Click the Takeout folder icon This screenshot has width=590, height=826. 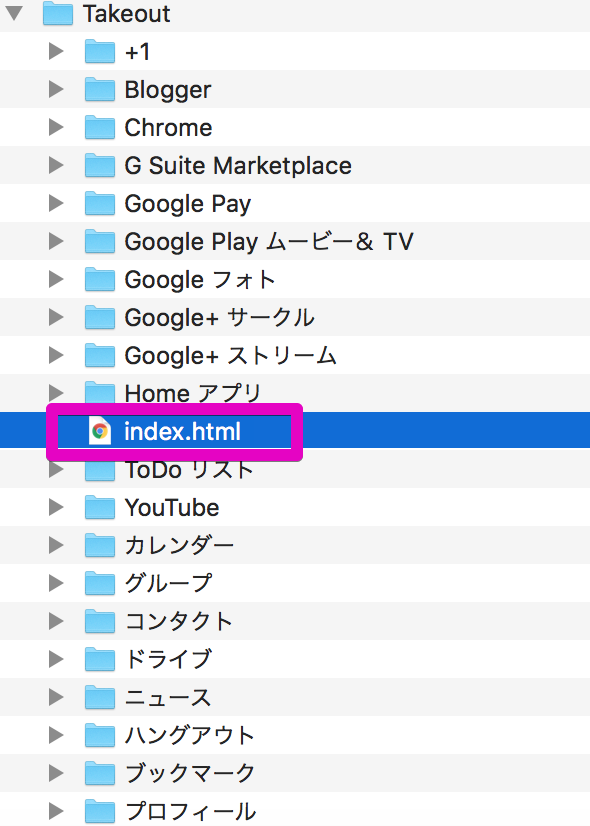(57, 14)
